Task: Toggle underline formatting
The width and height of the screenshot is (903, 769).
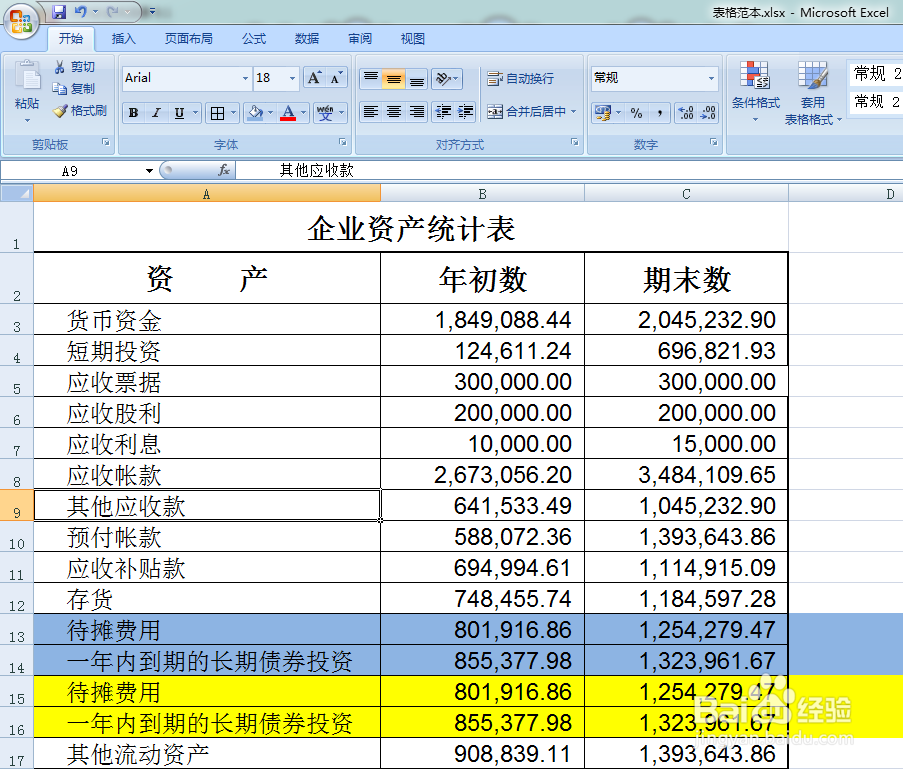Action: tap(179, 113)
